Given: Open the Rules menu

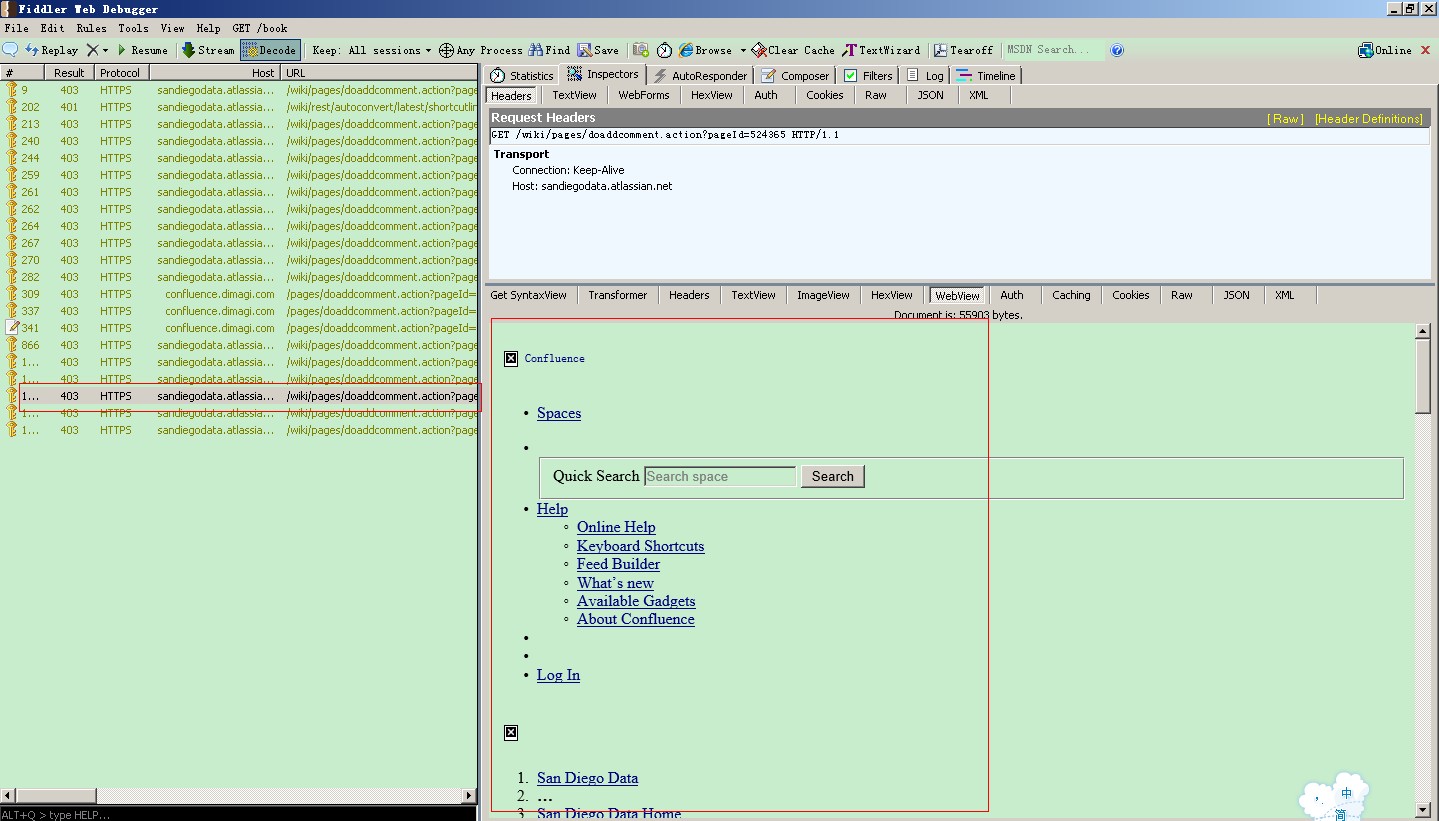Looking at the screenshot, I should (x=91, y=28).
